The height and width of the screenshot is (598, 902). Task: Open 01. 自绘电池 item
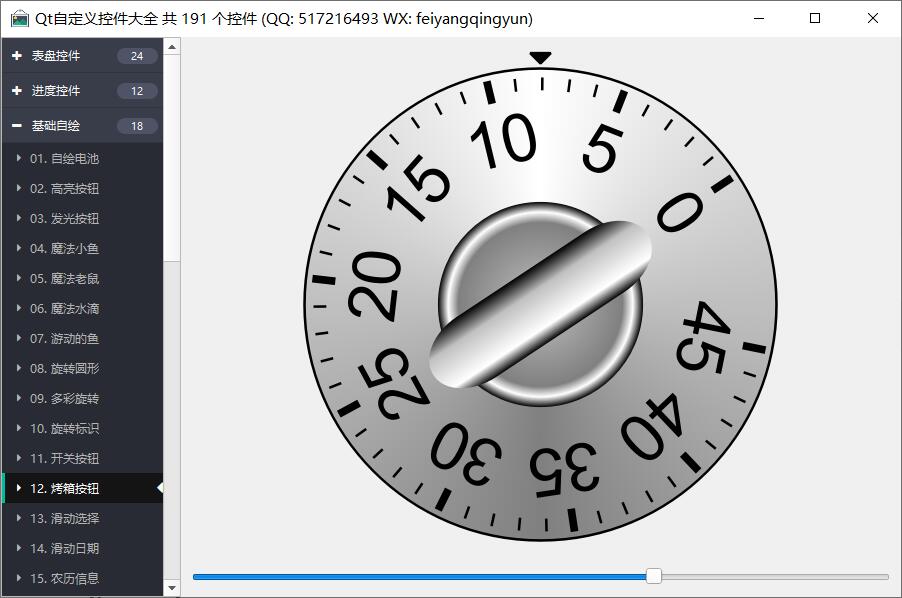(x=64, y=158)
